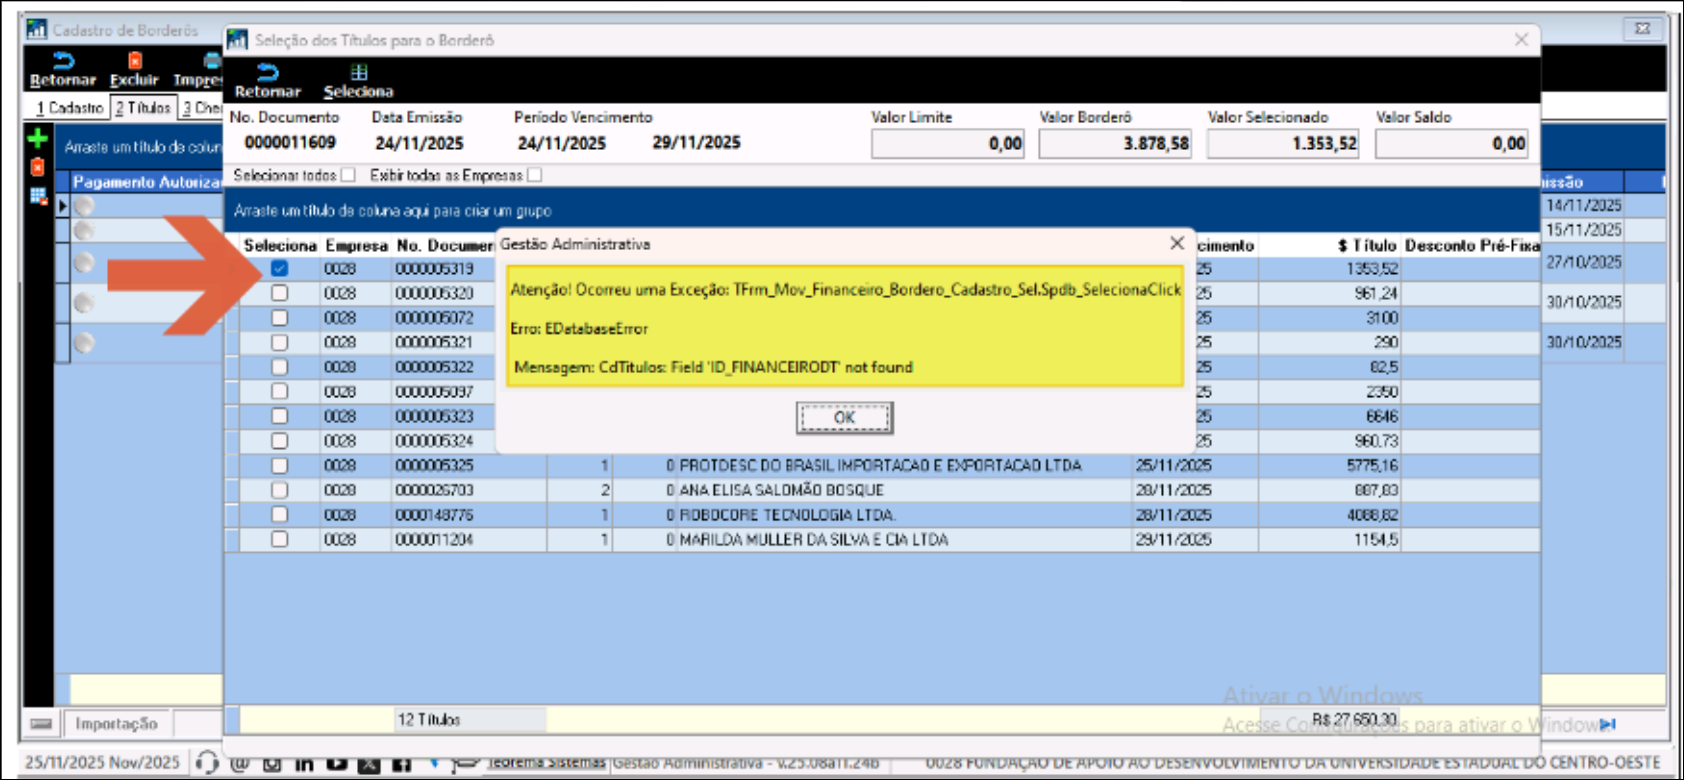Click the Excluir icon in Cadastro de Borderôs
Image resolution: width=1684 pixels, height=780 pixels.
click(x=135, y=62)
